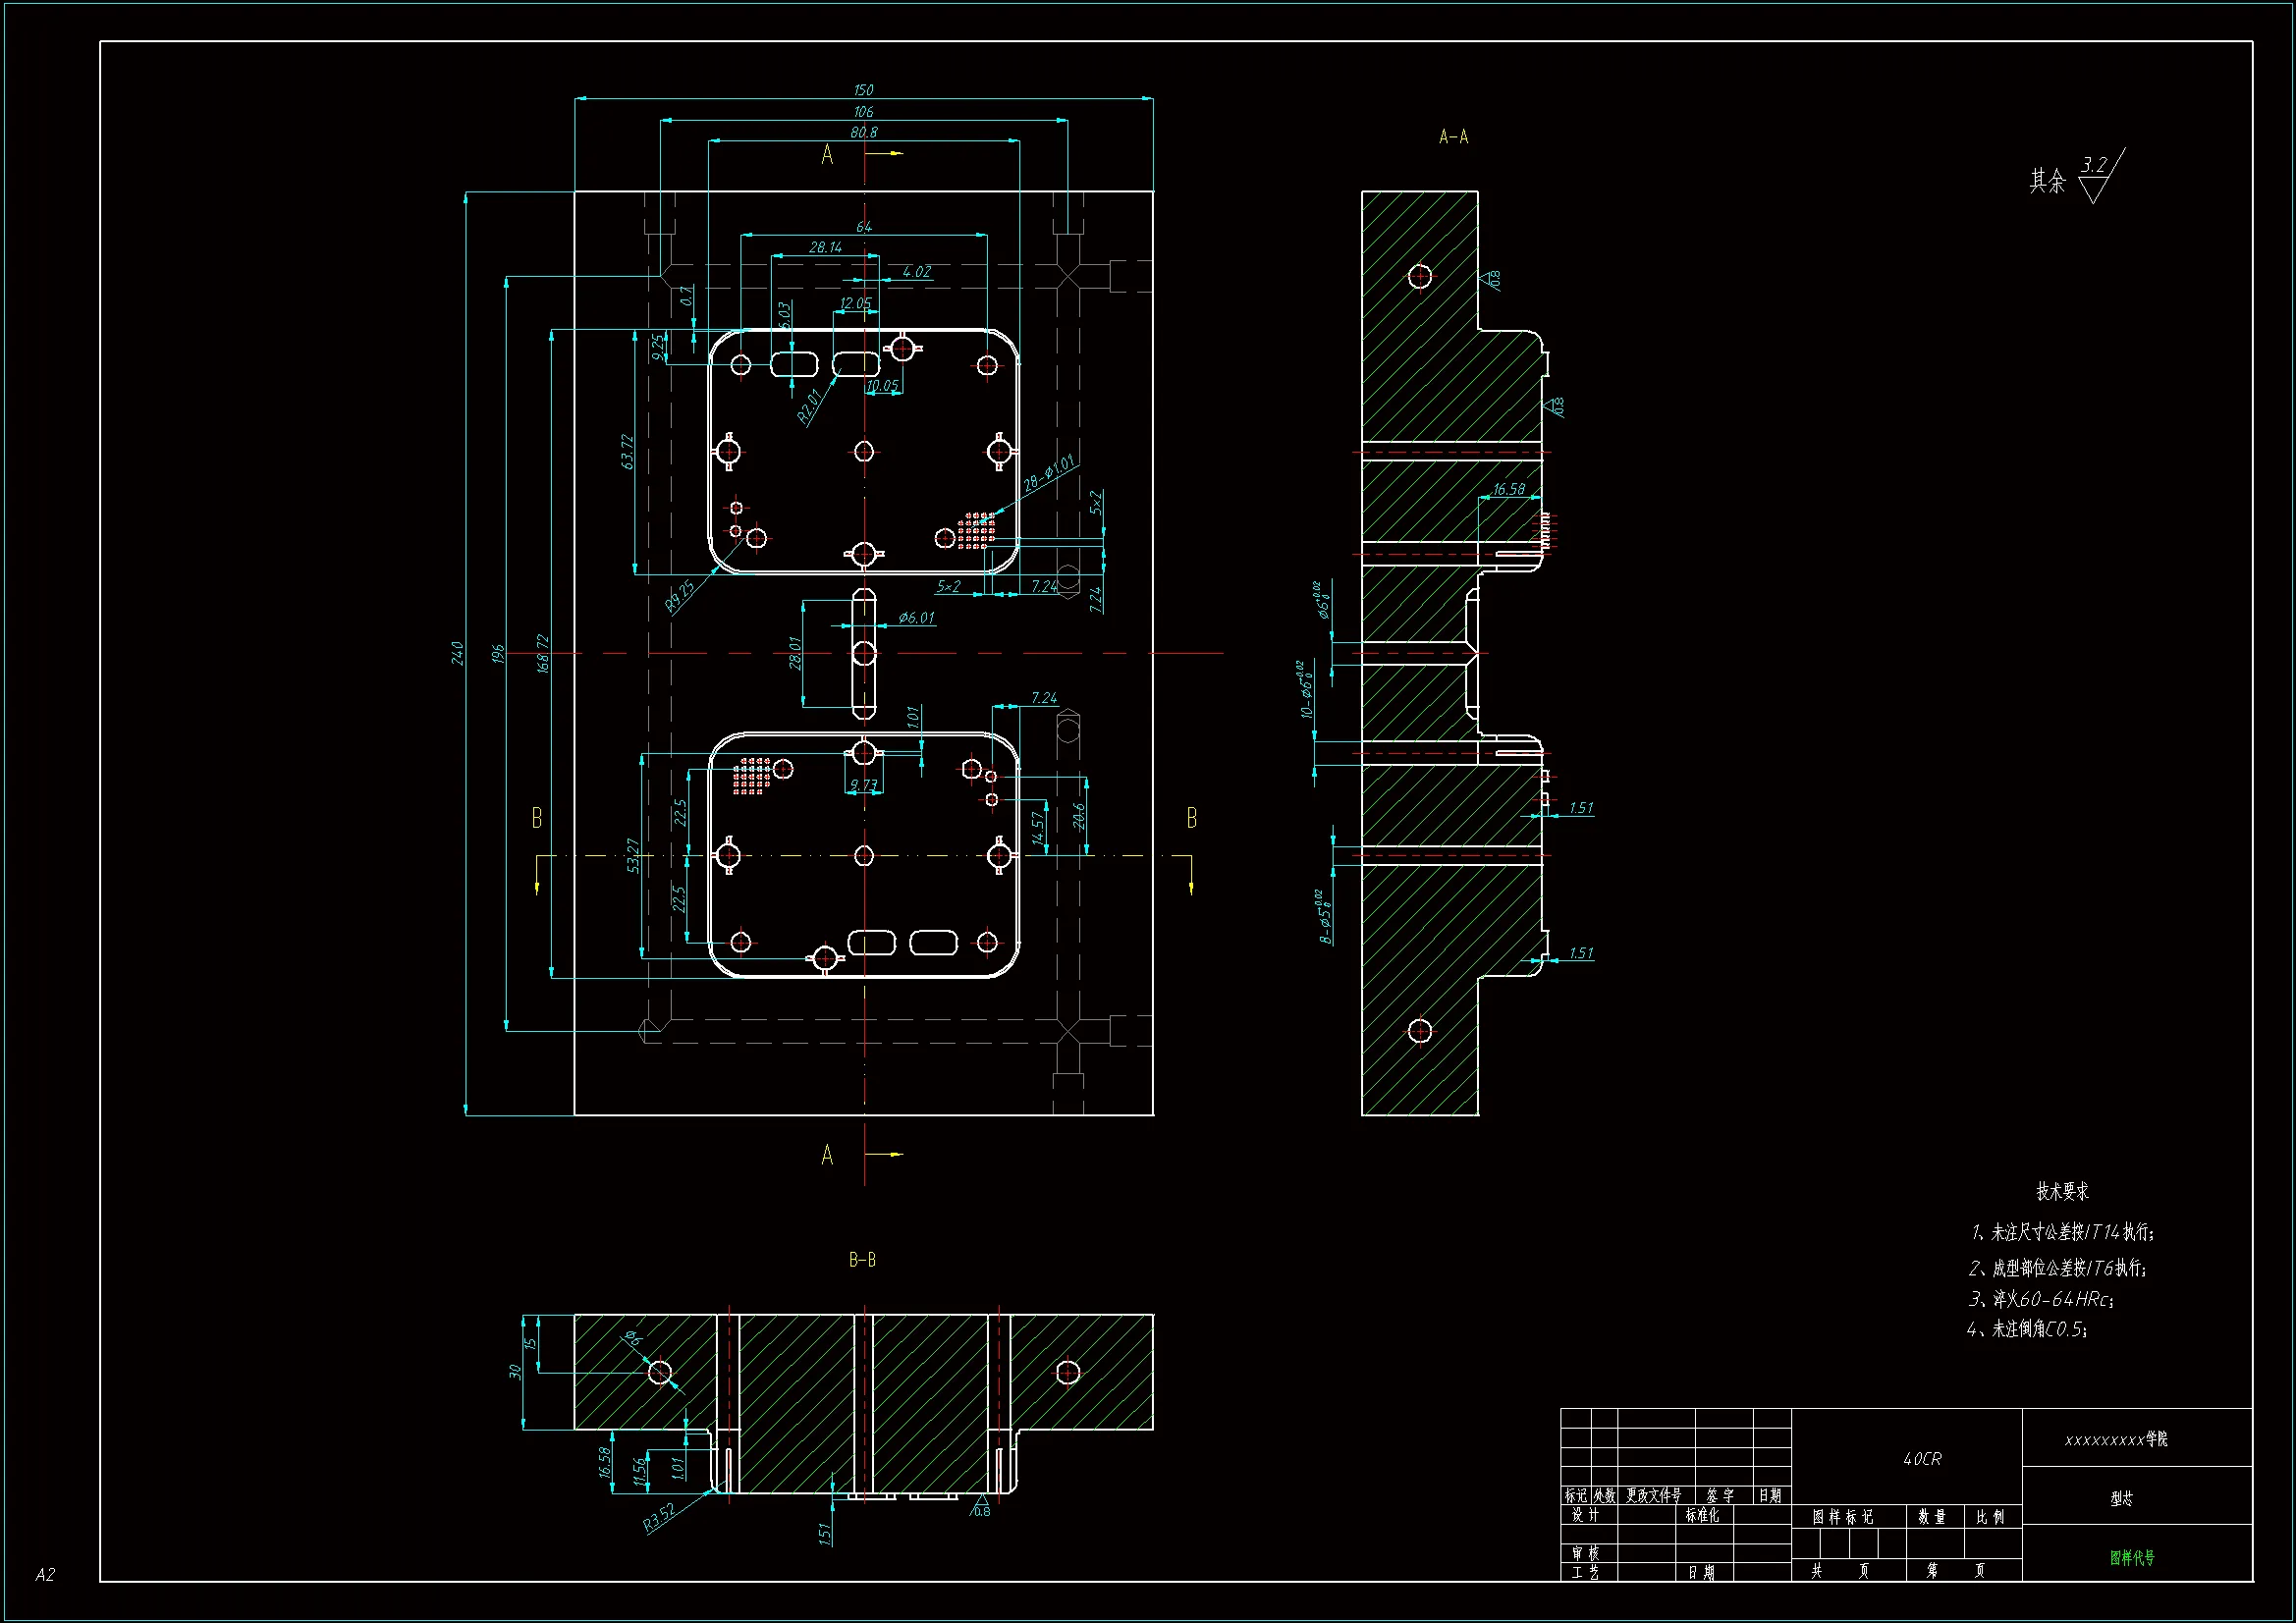The image size is (2296, 1623).
Task: Select the 28.14 horizontal dimension text
Action: 825,247
